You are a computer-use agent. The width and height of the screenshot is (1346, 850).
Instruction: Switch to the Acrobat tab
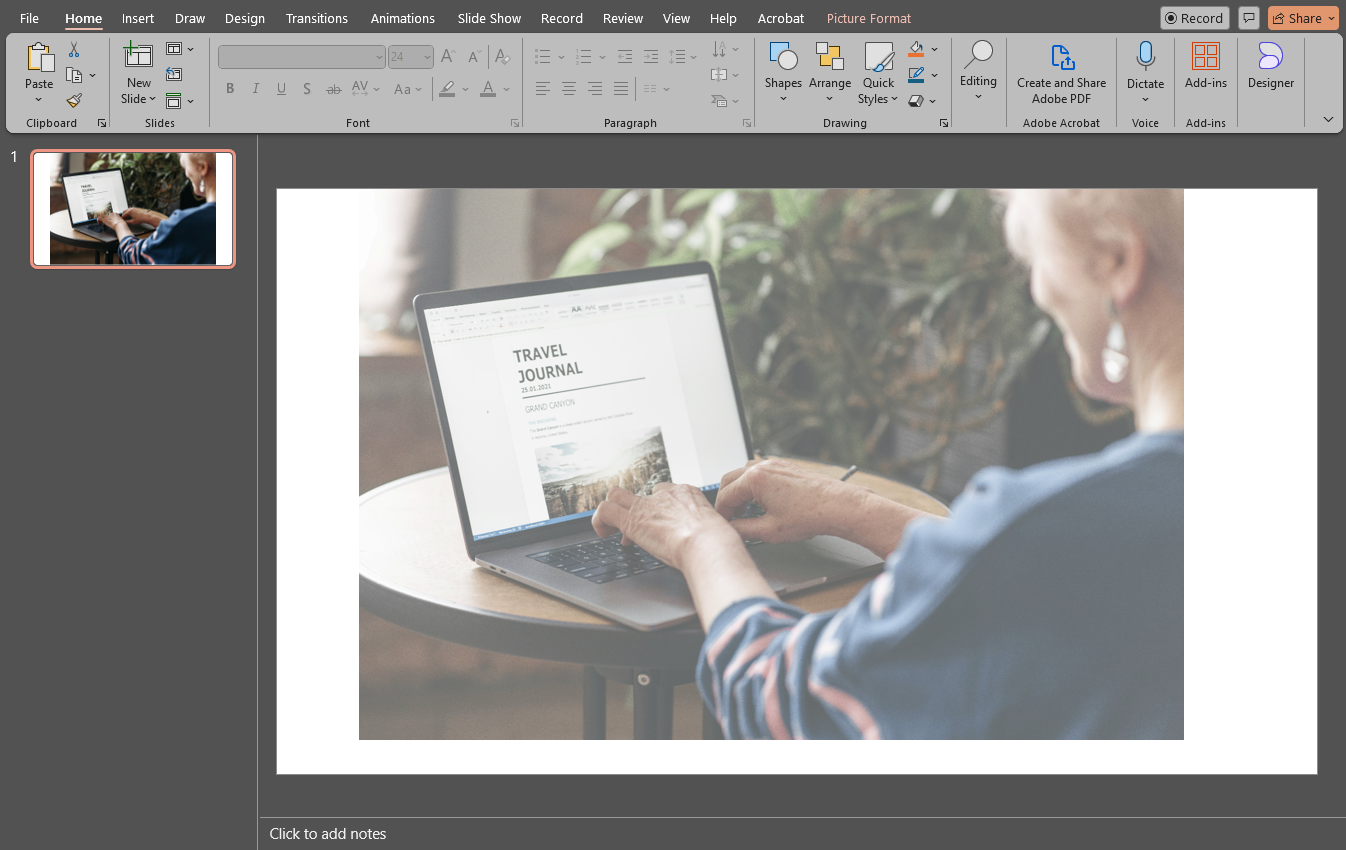[x=781, y=18]
